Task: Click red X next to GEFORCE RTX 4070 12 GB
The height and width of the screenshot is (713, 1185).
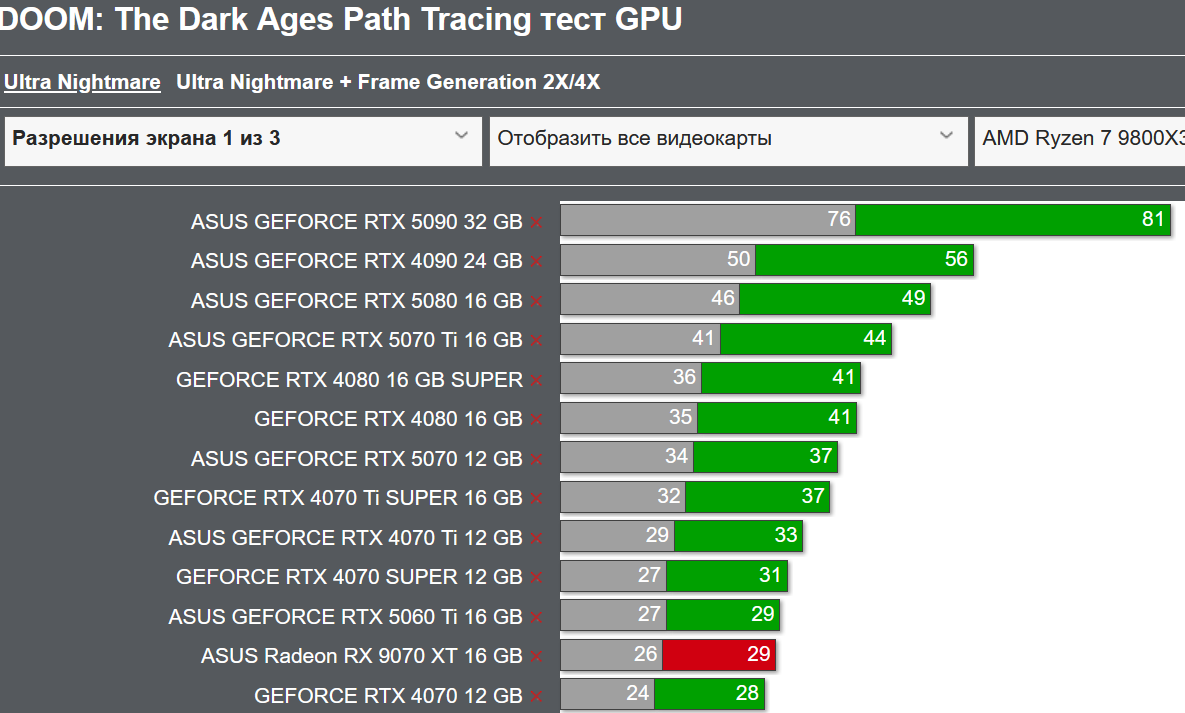Action: (x=537, y=696)
